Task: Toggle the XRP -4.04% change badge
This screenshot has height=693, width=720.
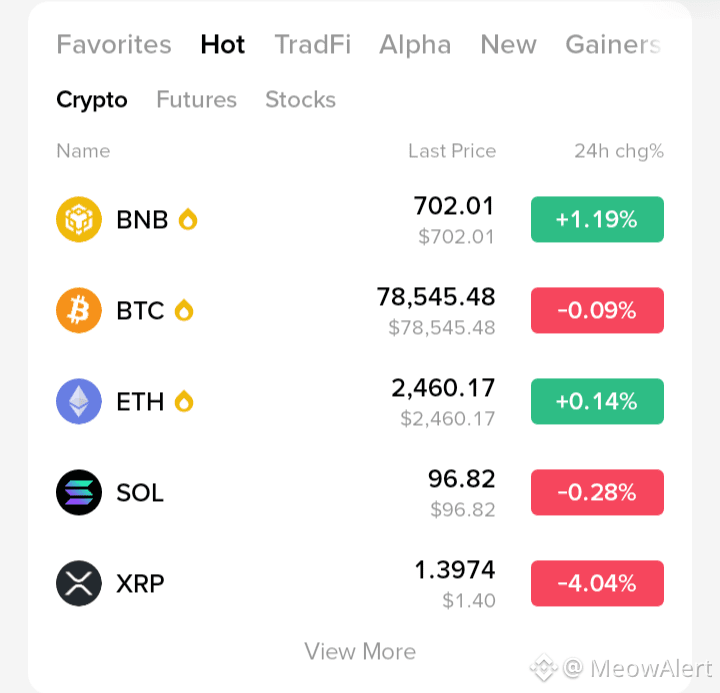Action: [x=597, y=583]
